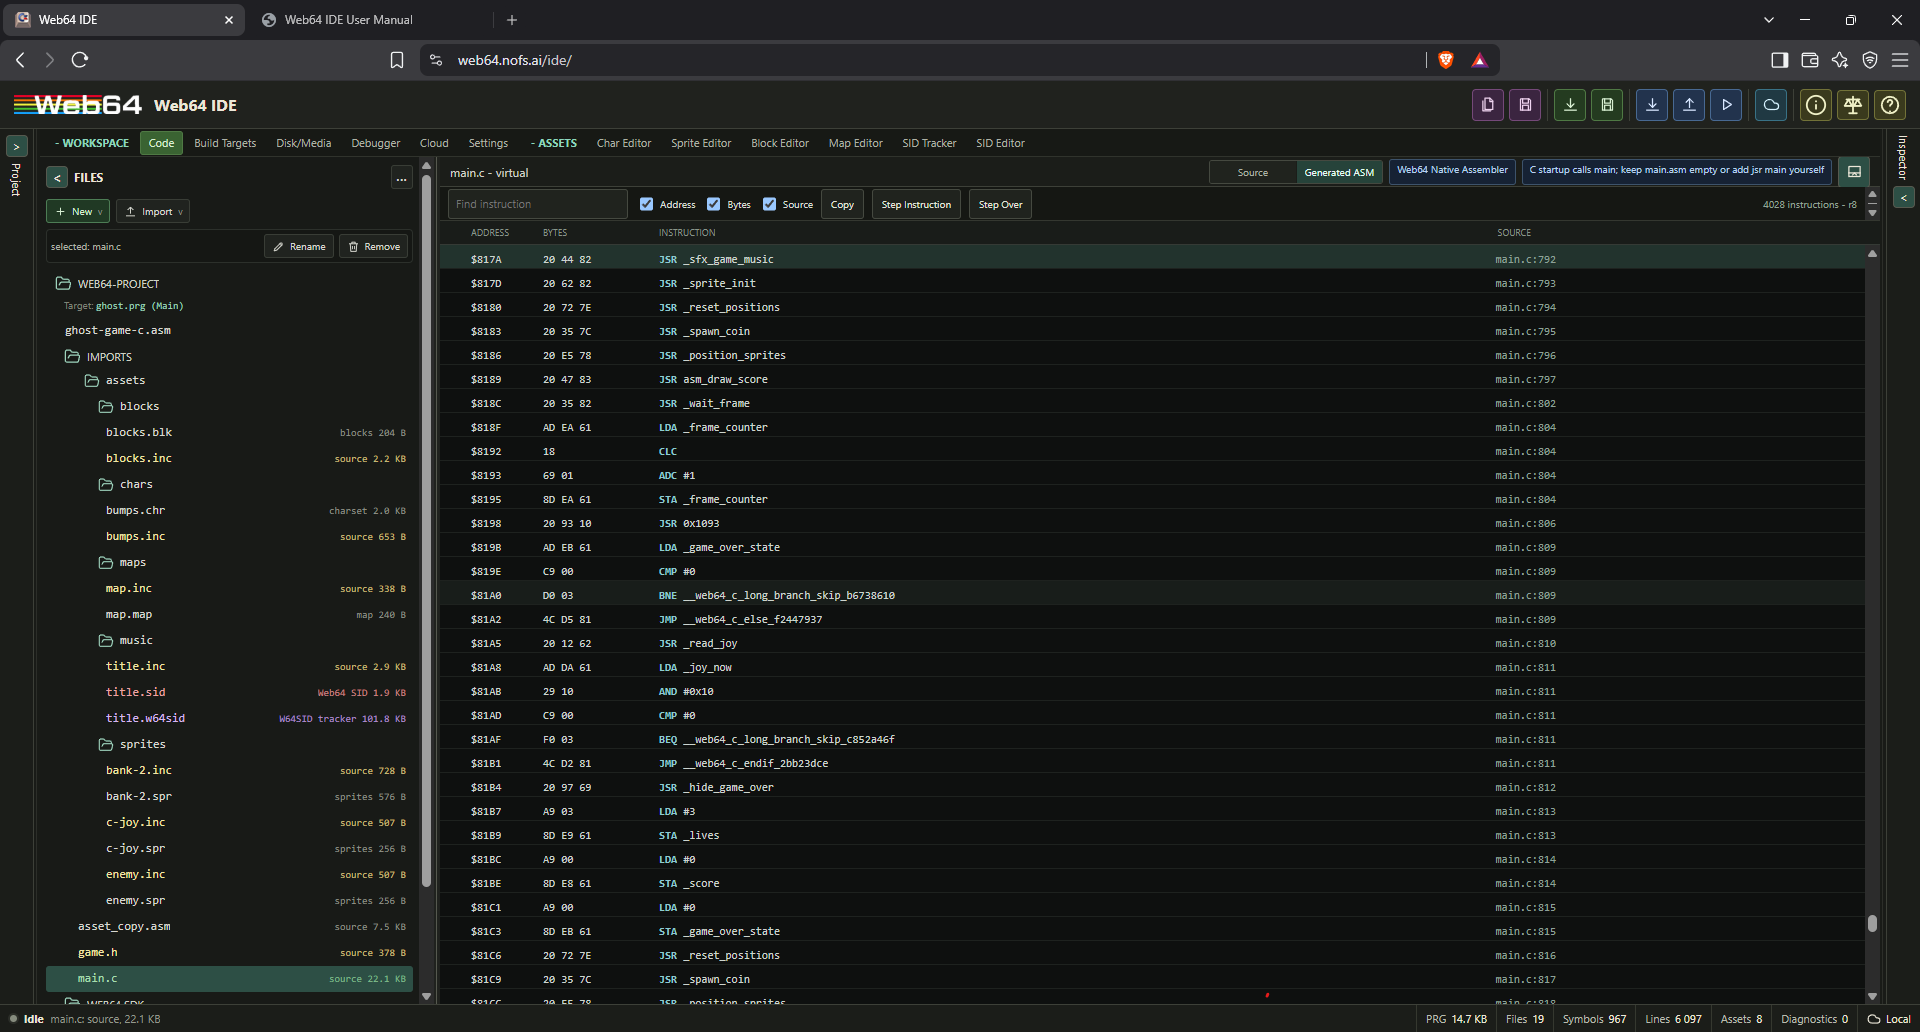This screenshot has width=1920, height=1032.
Task: Collapse the blocks folder
Action: pyautogui.click(x=129, y=406)
